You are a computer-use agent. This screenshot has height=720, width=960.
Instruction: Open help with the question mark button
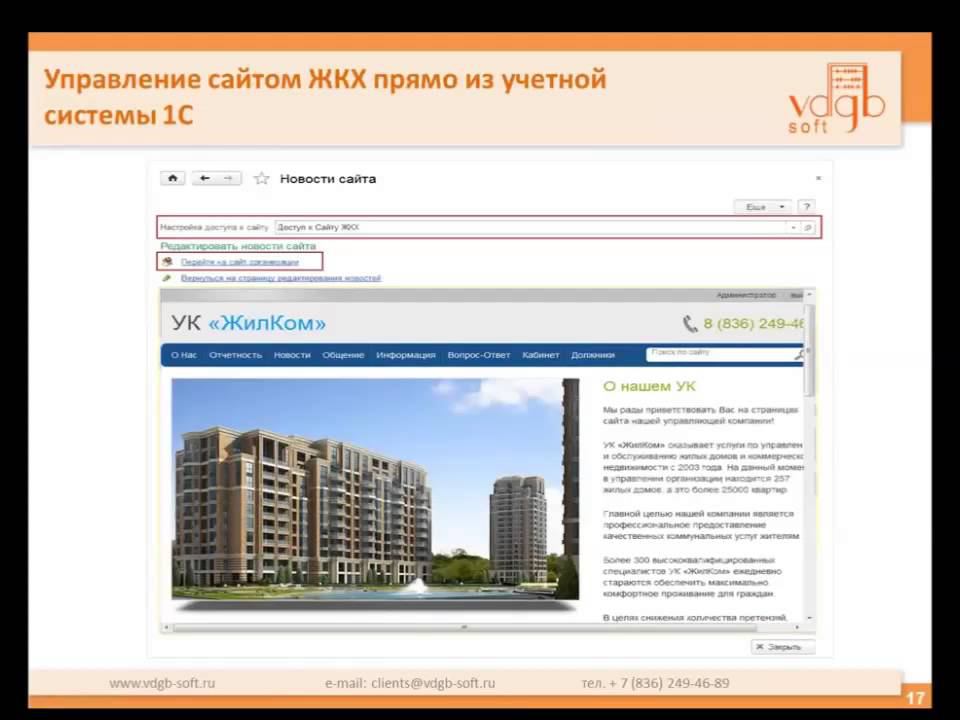(807, 207)
